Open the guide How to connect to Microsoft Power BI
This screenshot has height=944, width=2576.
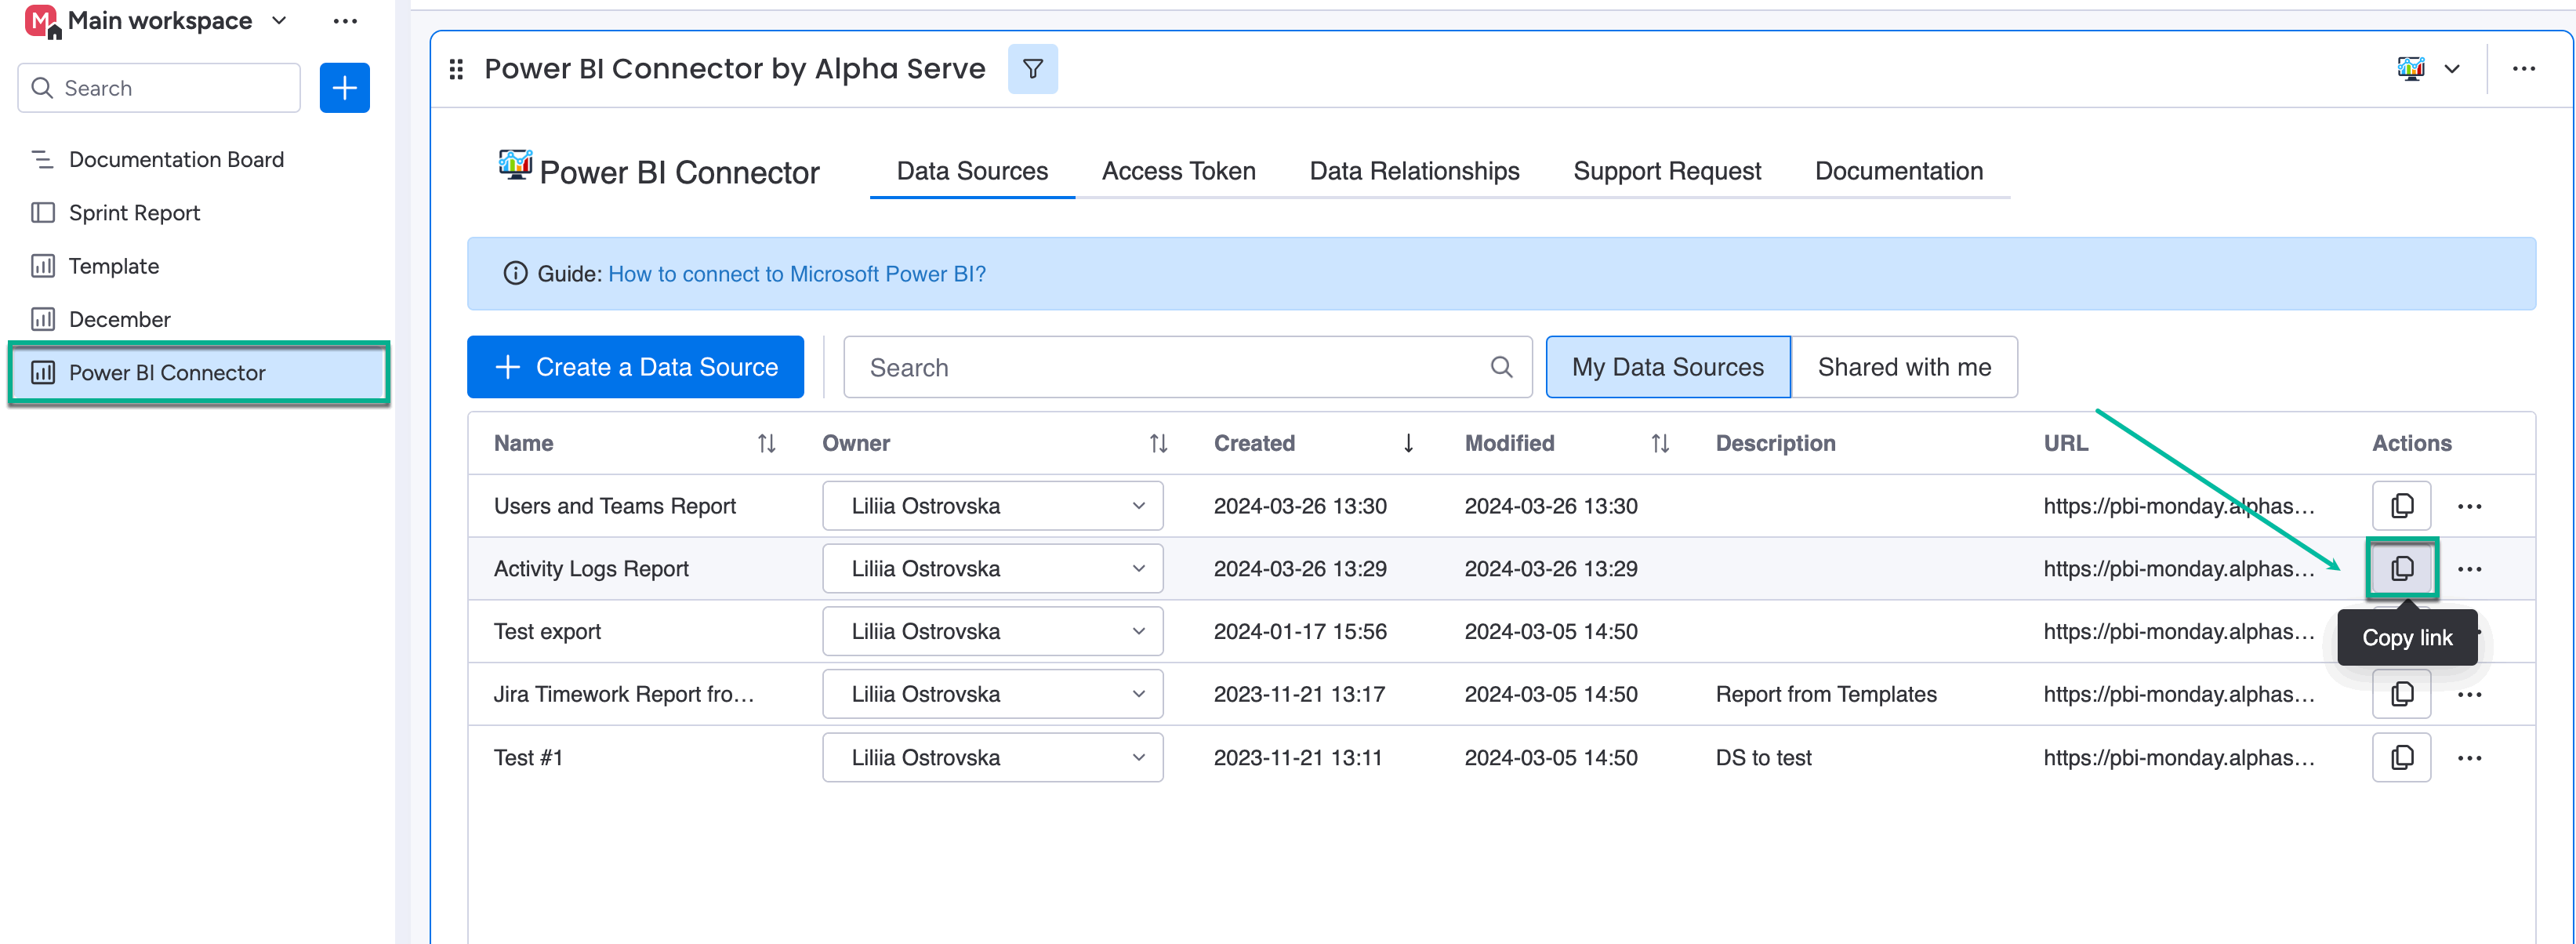point(797,273)
